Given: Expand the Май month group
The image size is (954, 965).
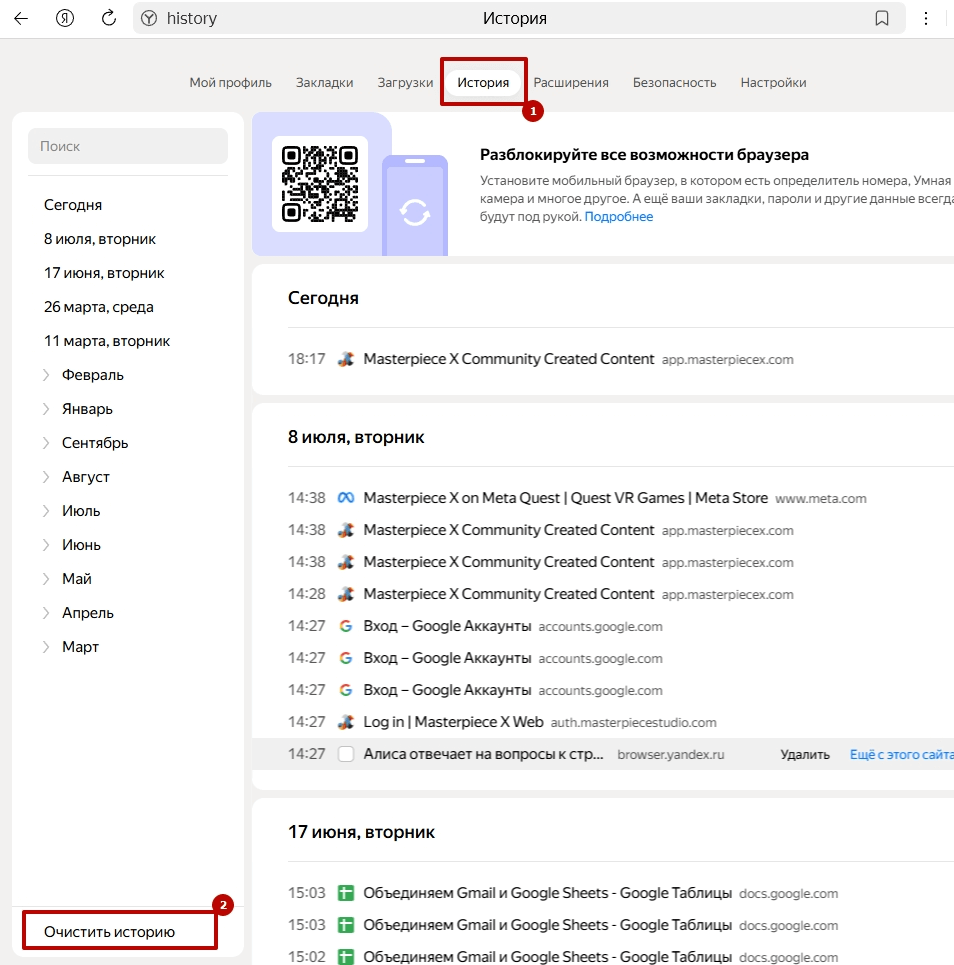Looking at the screenshot, I should pos(46,579).
